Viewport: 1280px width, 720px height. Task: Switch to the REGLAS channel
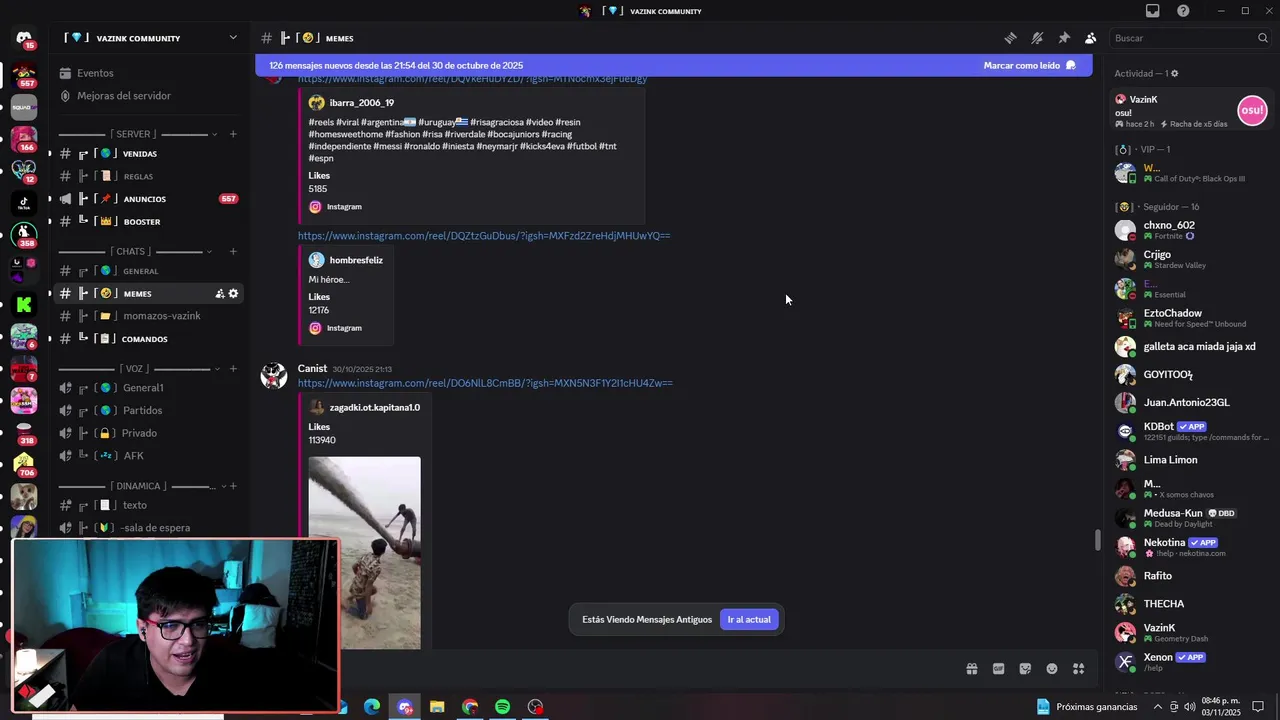(x=149, y=177)
